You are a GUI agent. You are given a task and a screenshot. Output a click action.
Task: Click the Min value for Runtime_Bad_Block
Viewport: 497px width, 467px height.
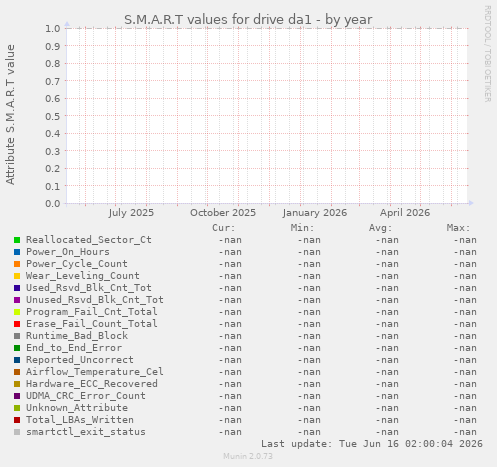[x=309, y=336]
